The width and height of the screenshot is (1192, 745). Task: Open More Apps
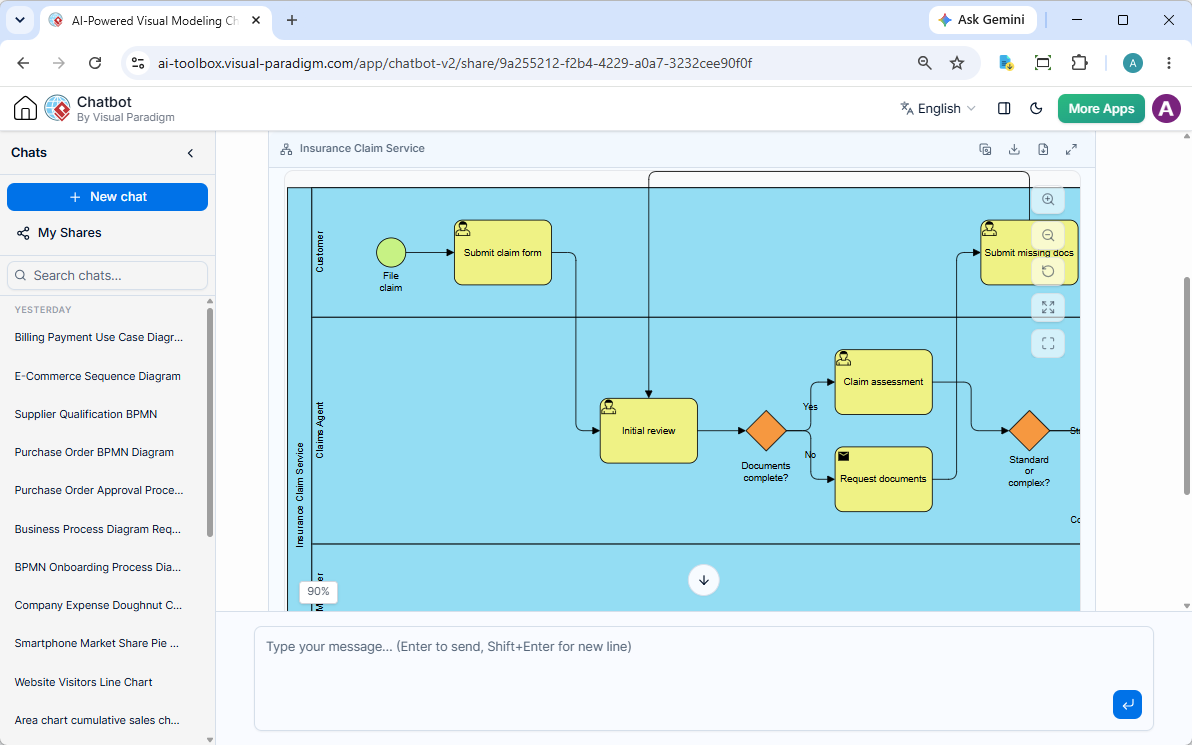coord(1101,109)
